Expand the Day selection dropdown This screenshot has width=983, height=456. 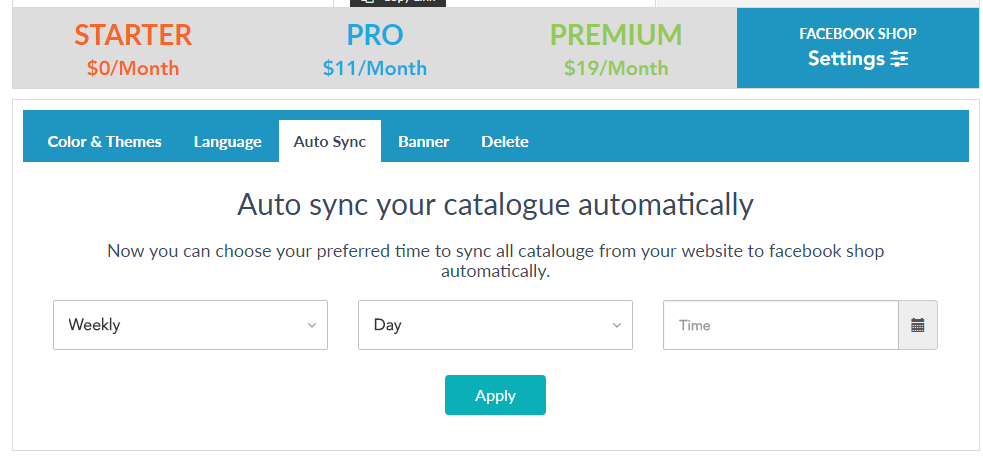tap(495, 325)
